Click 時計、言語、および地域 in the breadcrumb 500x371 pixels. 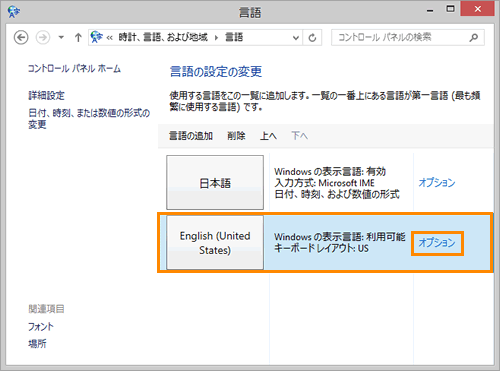pos(163,37)
